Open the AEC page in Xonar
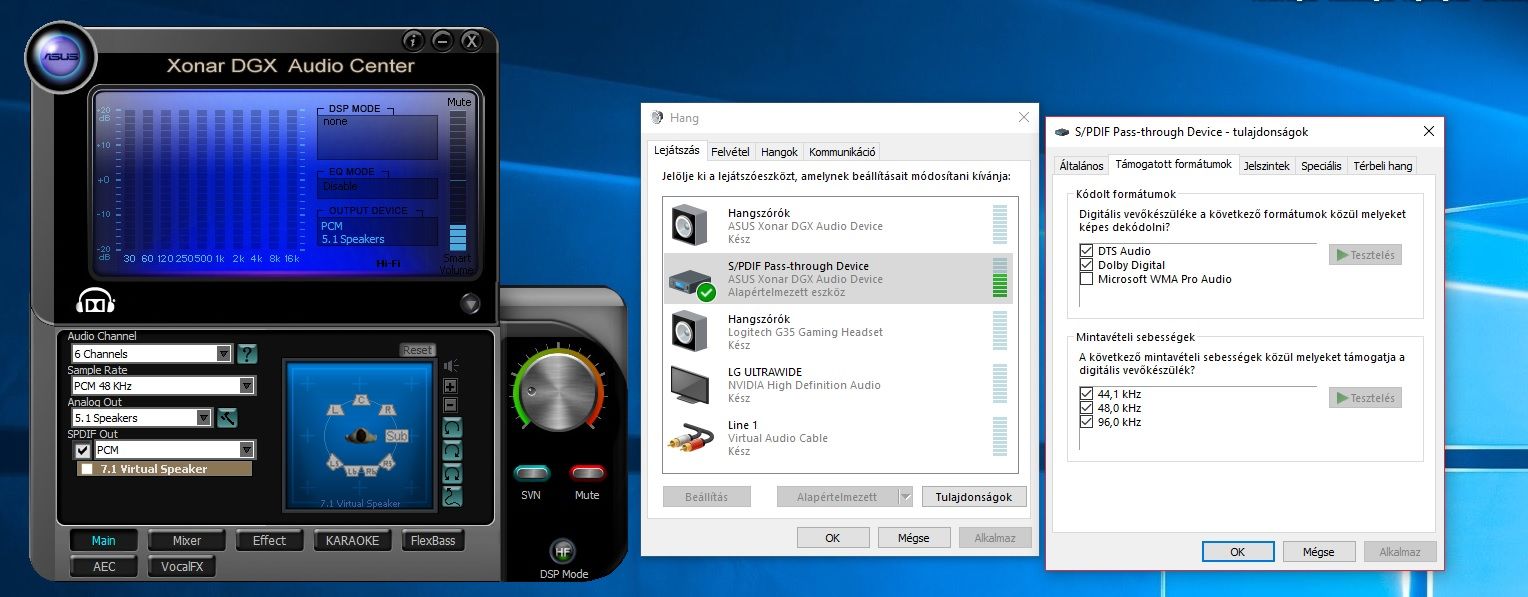This screenshot has height=597, width=1528. (104, 566)
